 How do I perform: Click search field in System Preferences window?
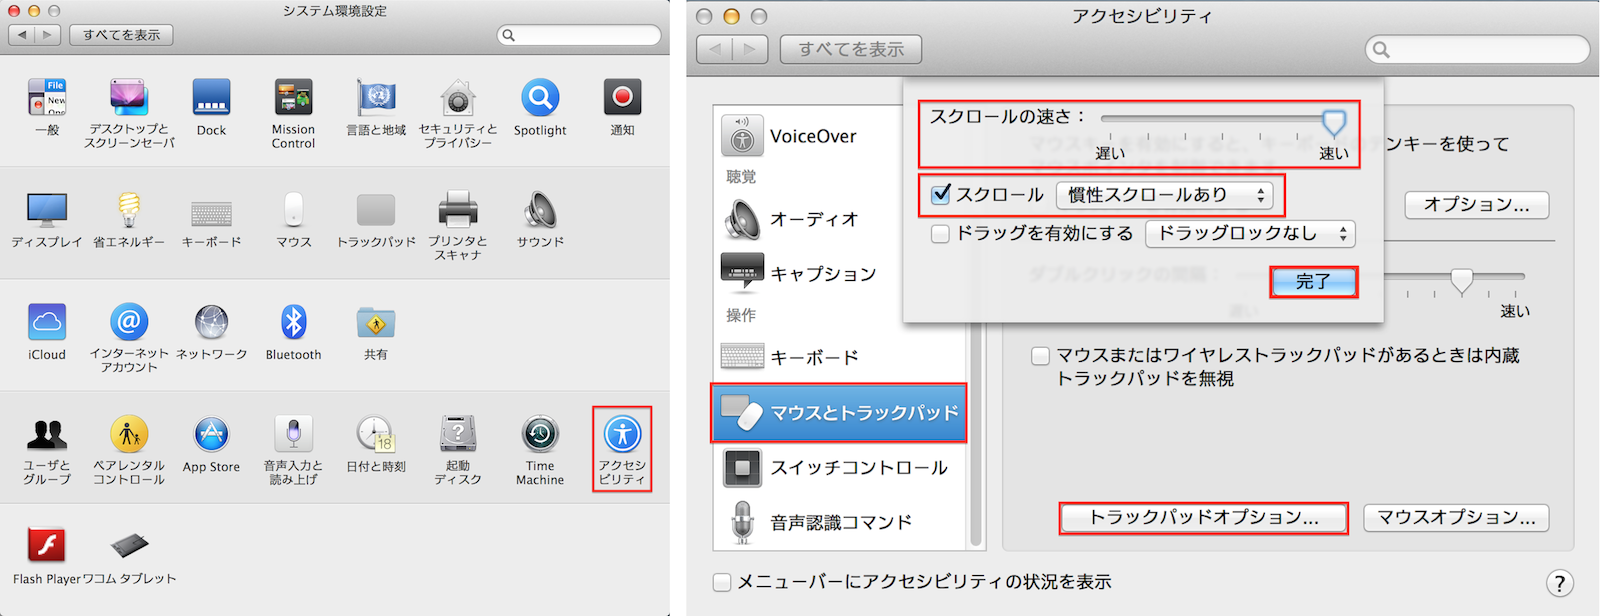(x=579, y=35)
